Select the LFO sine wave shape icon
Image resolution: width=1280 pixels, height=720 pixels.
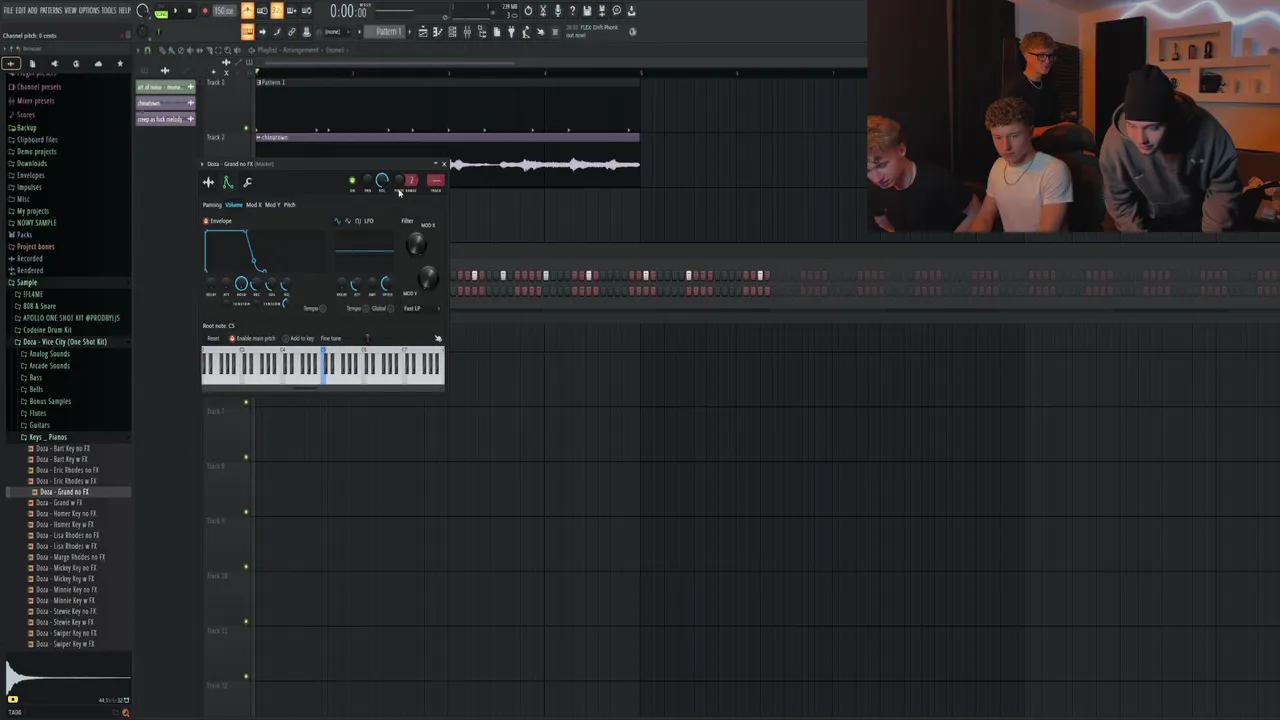[338, 221]
